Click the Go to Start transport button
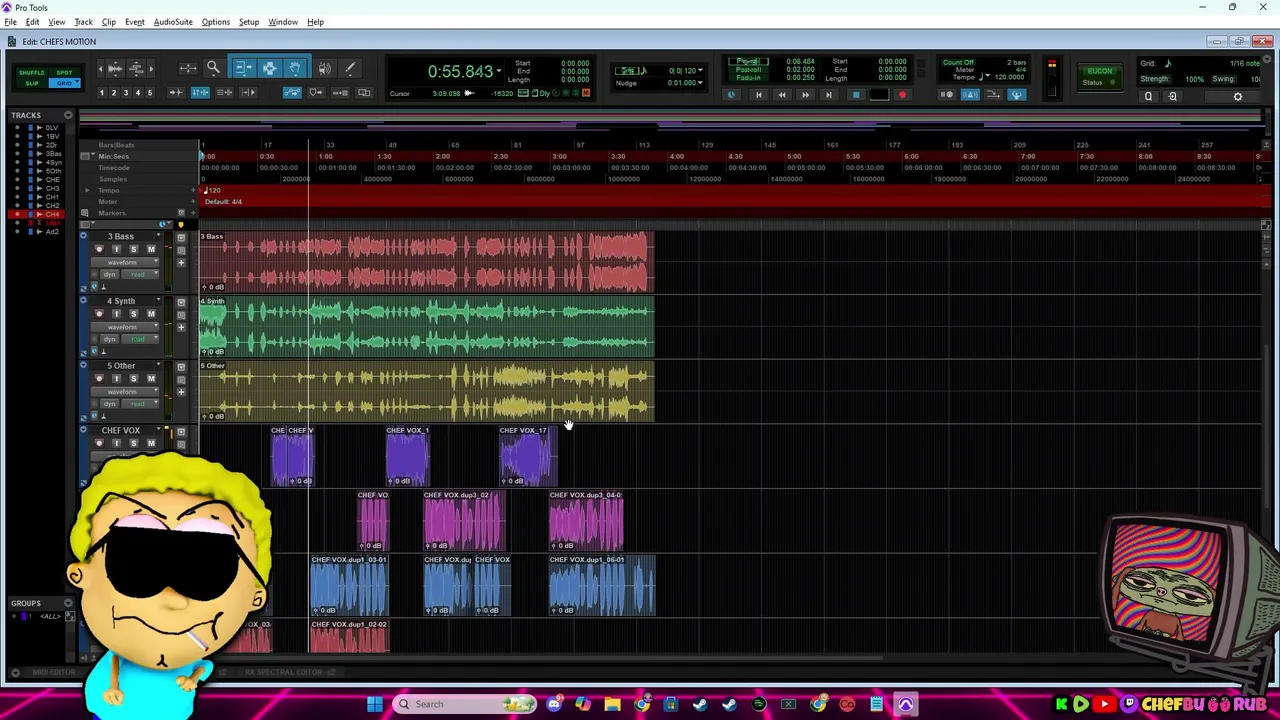Screen dimensions: 1280x720 [758, 95]
